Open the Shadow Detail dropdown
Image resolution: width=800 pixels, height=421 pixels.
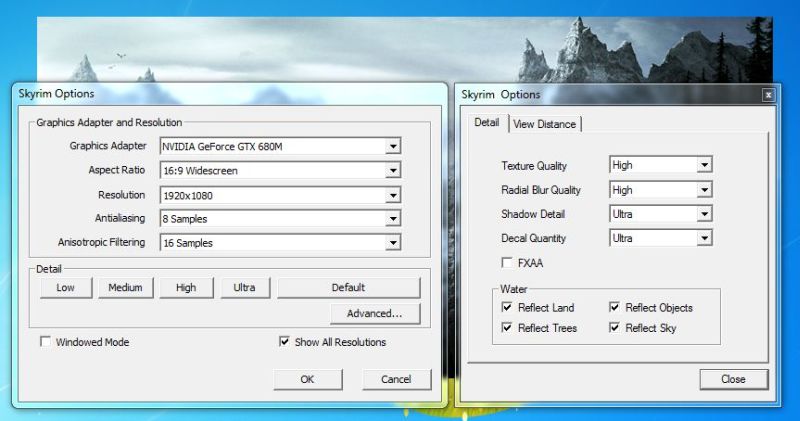click(x=704, y=214)
